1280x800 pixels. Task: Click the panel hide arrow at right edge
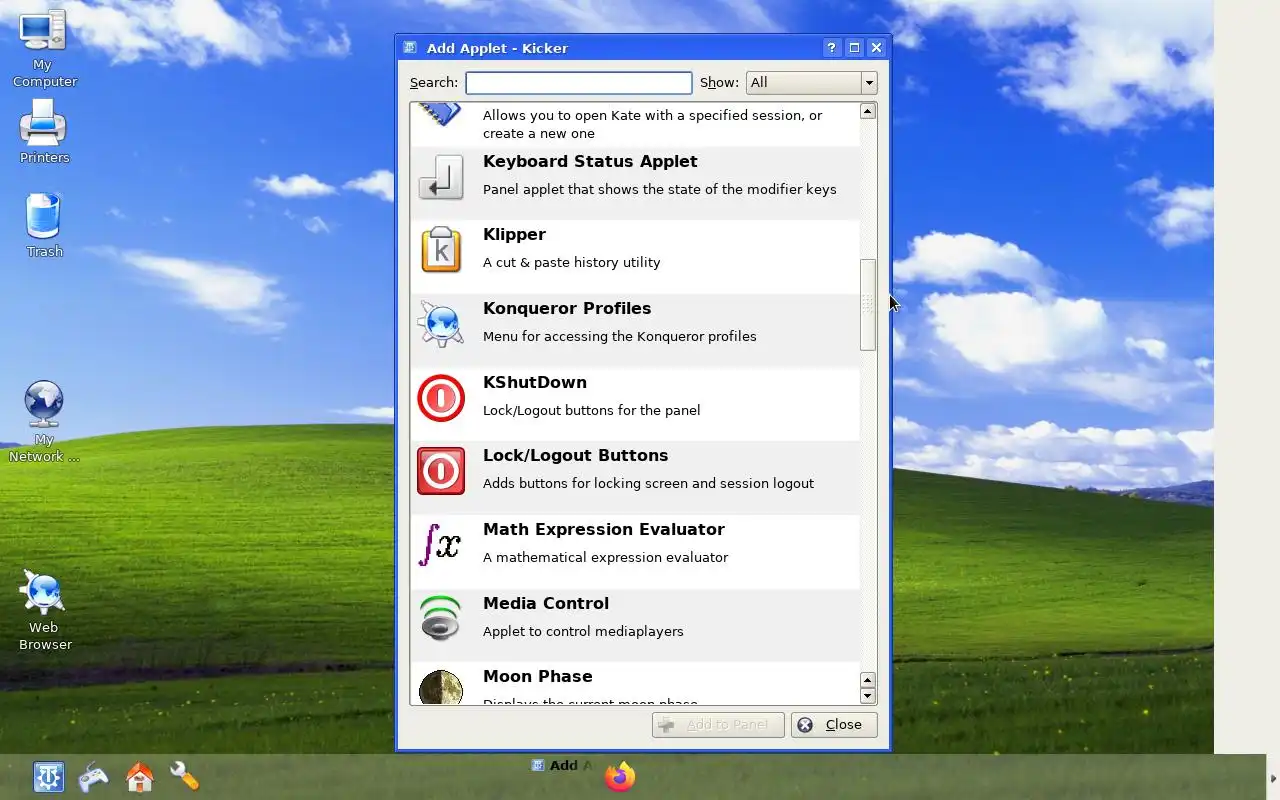(x=1273, y=778)
